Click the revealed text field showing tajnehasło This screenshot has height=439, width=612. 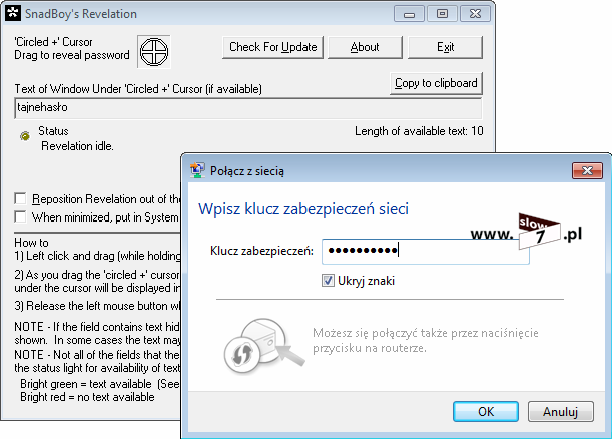point(248,108)
